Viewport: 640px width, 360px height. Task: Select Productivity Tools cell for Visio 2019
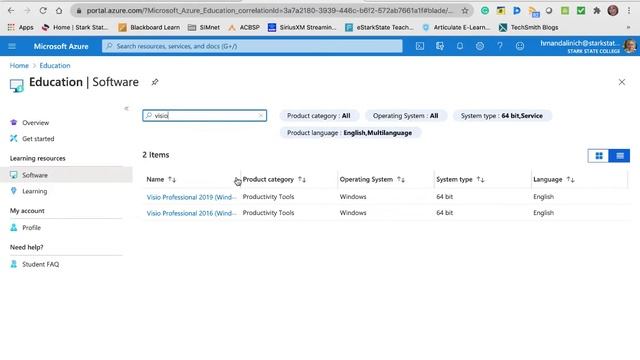(x=268, y=197)
